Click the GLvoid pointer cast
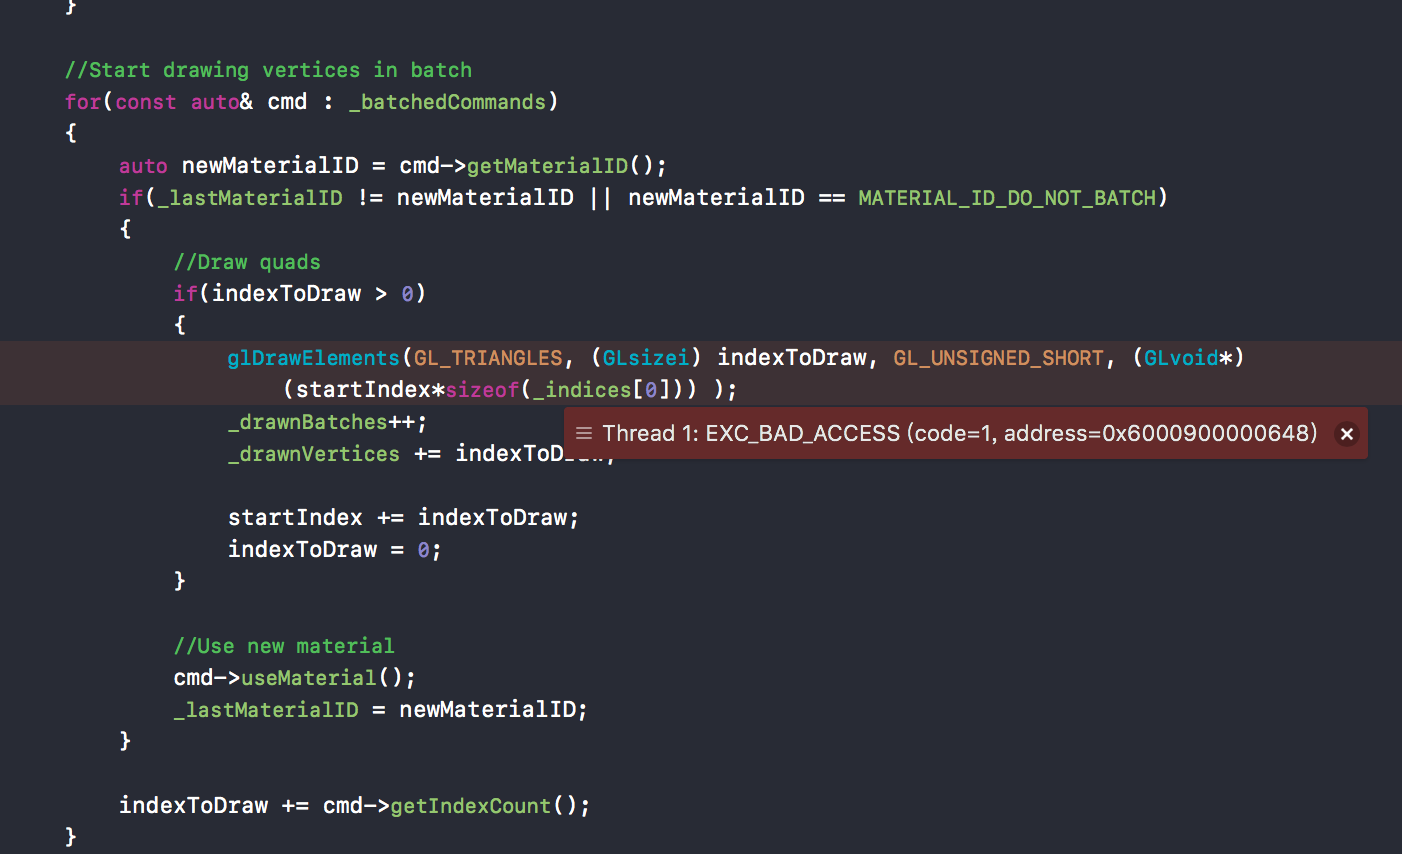Viewport: 1402px width, 854px height. click(x=1182, y=358)
